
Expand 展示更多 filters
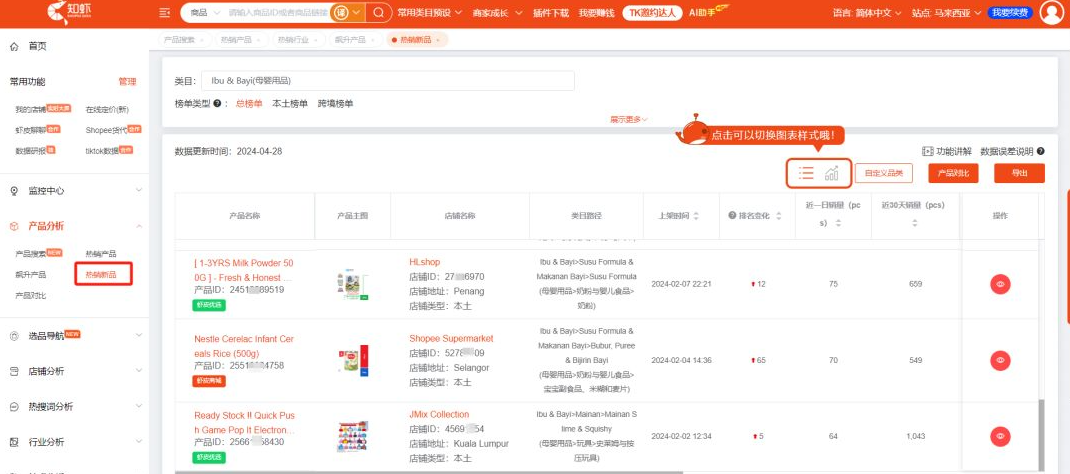[x=628, y=119]
